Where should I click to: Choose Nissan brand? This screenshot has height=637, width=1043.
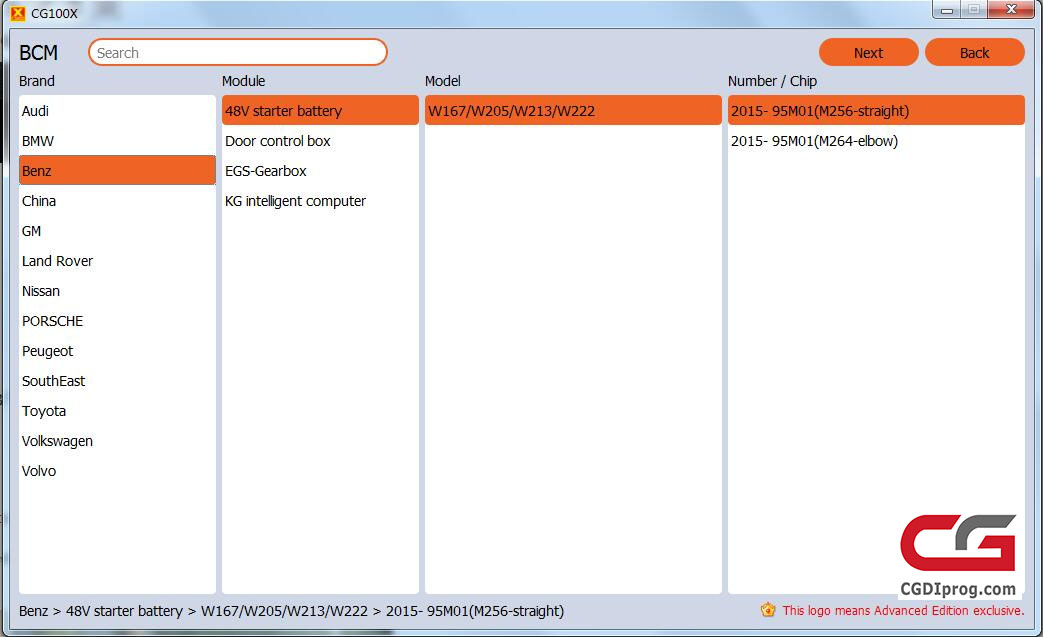pyautogui.click(x=117, y=290)
